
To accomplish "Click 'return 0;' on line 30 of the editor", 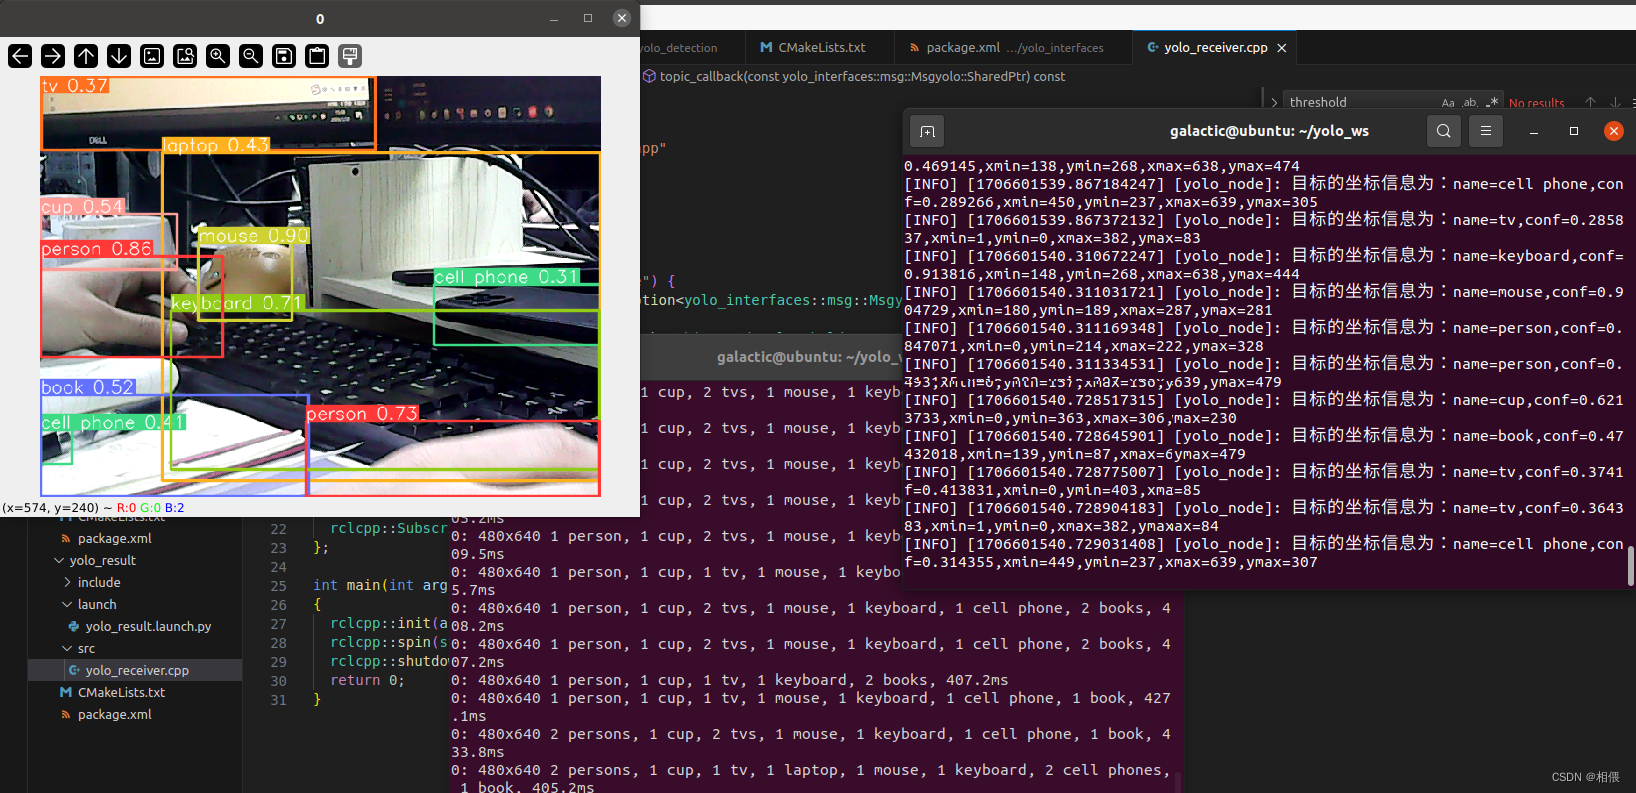I will [x=367, y=681].
